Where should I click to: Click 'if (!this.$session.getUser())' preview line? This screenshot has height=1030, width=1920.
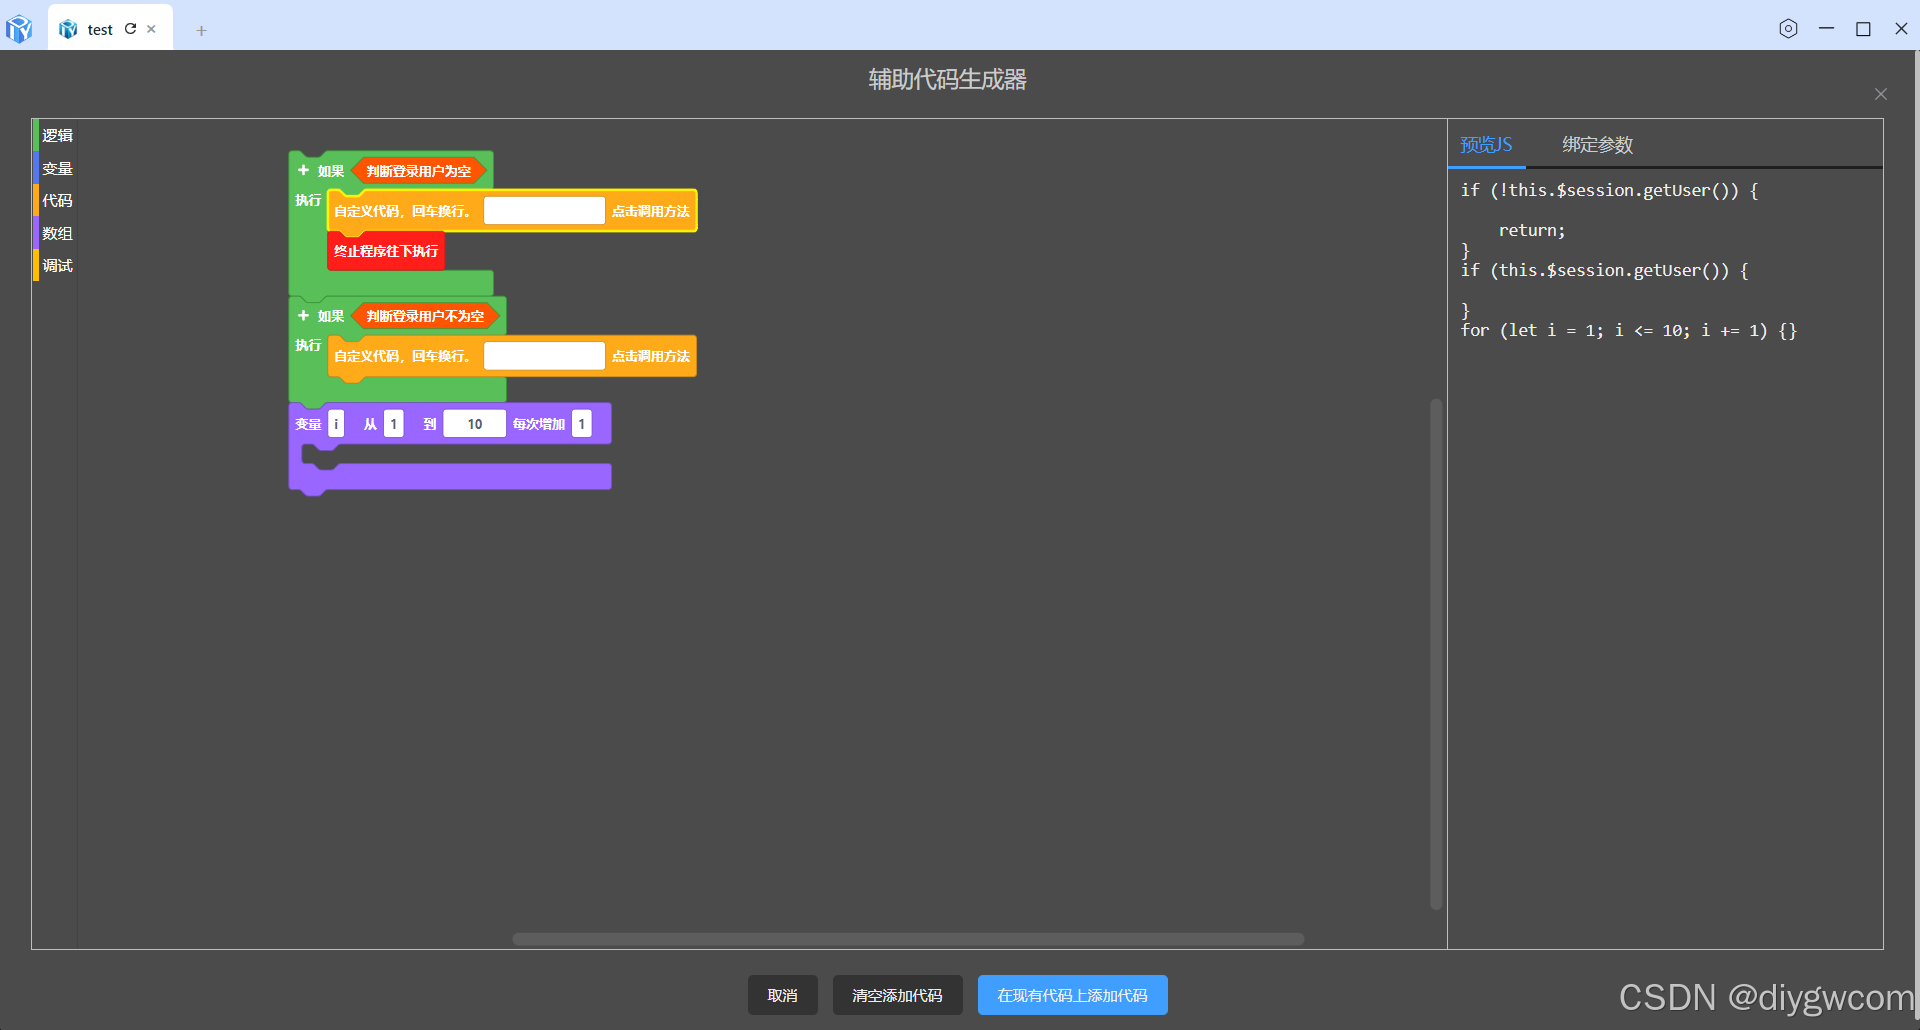point(1609,190)
